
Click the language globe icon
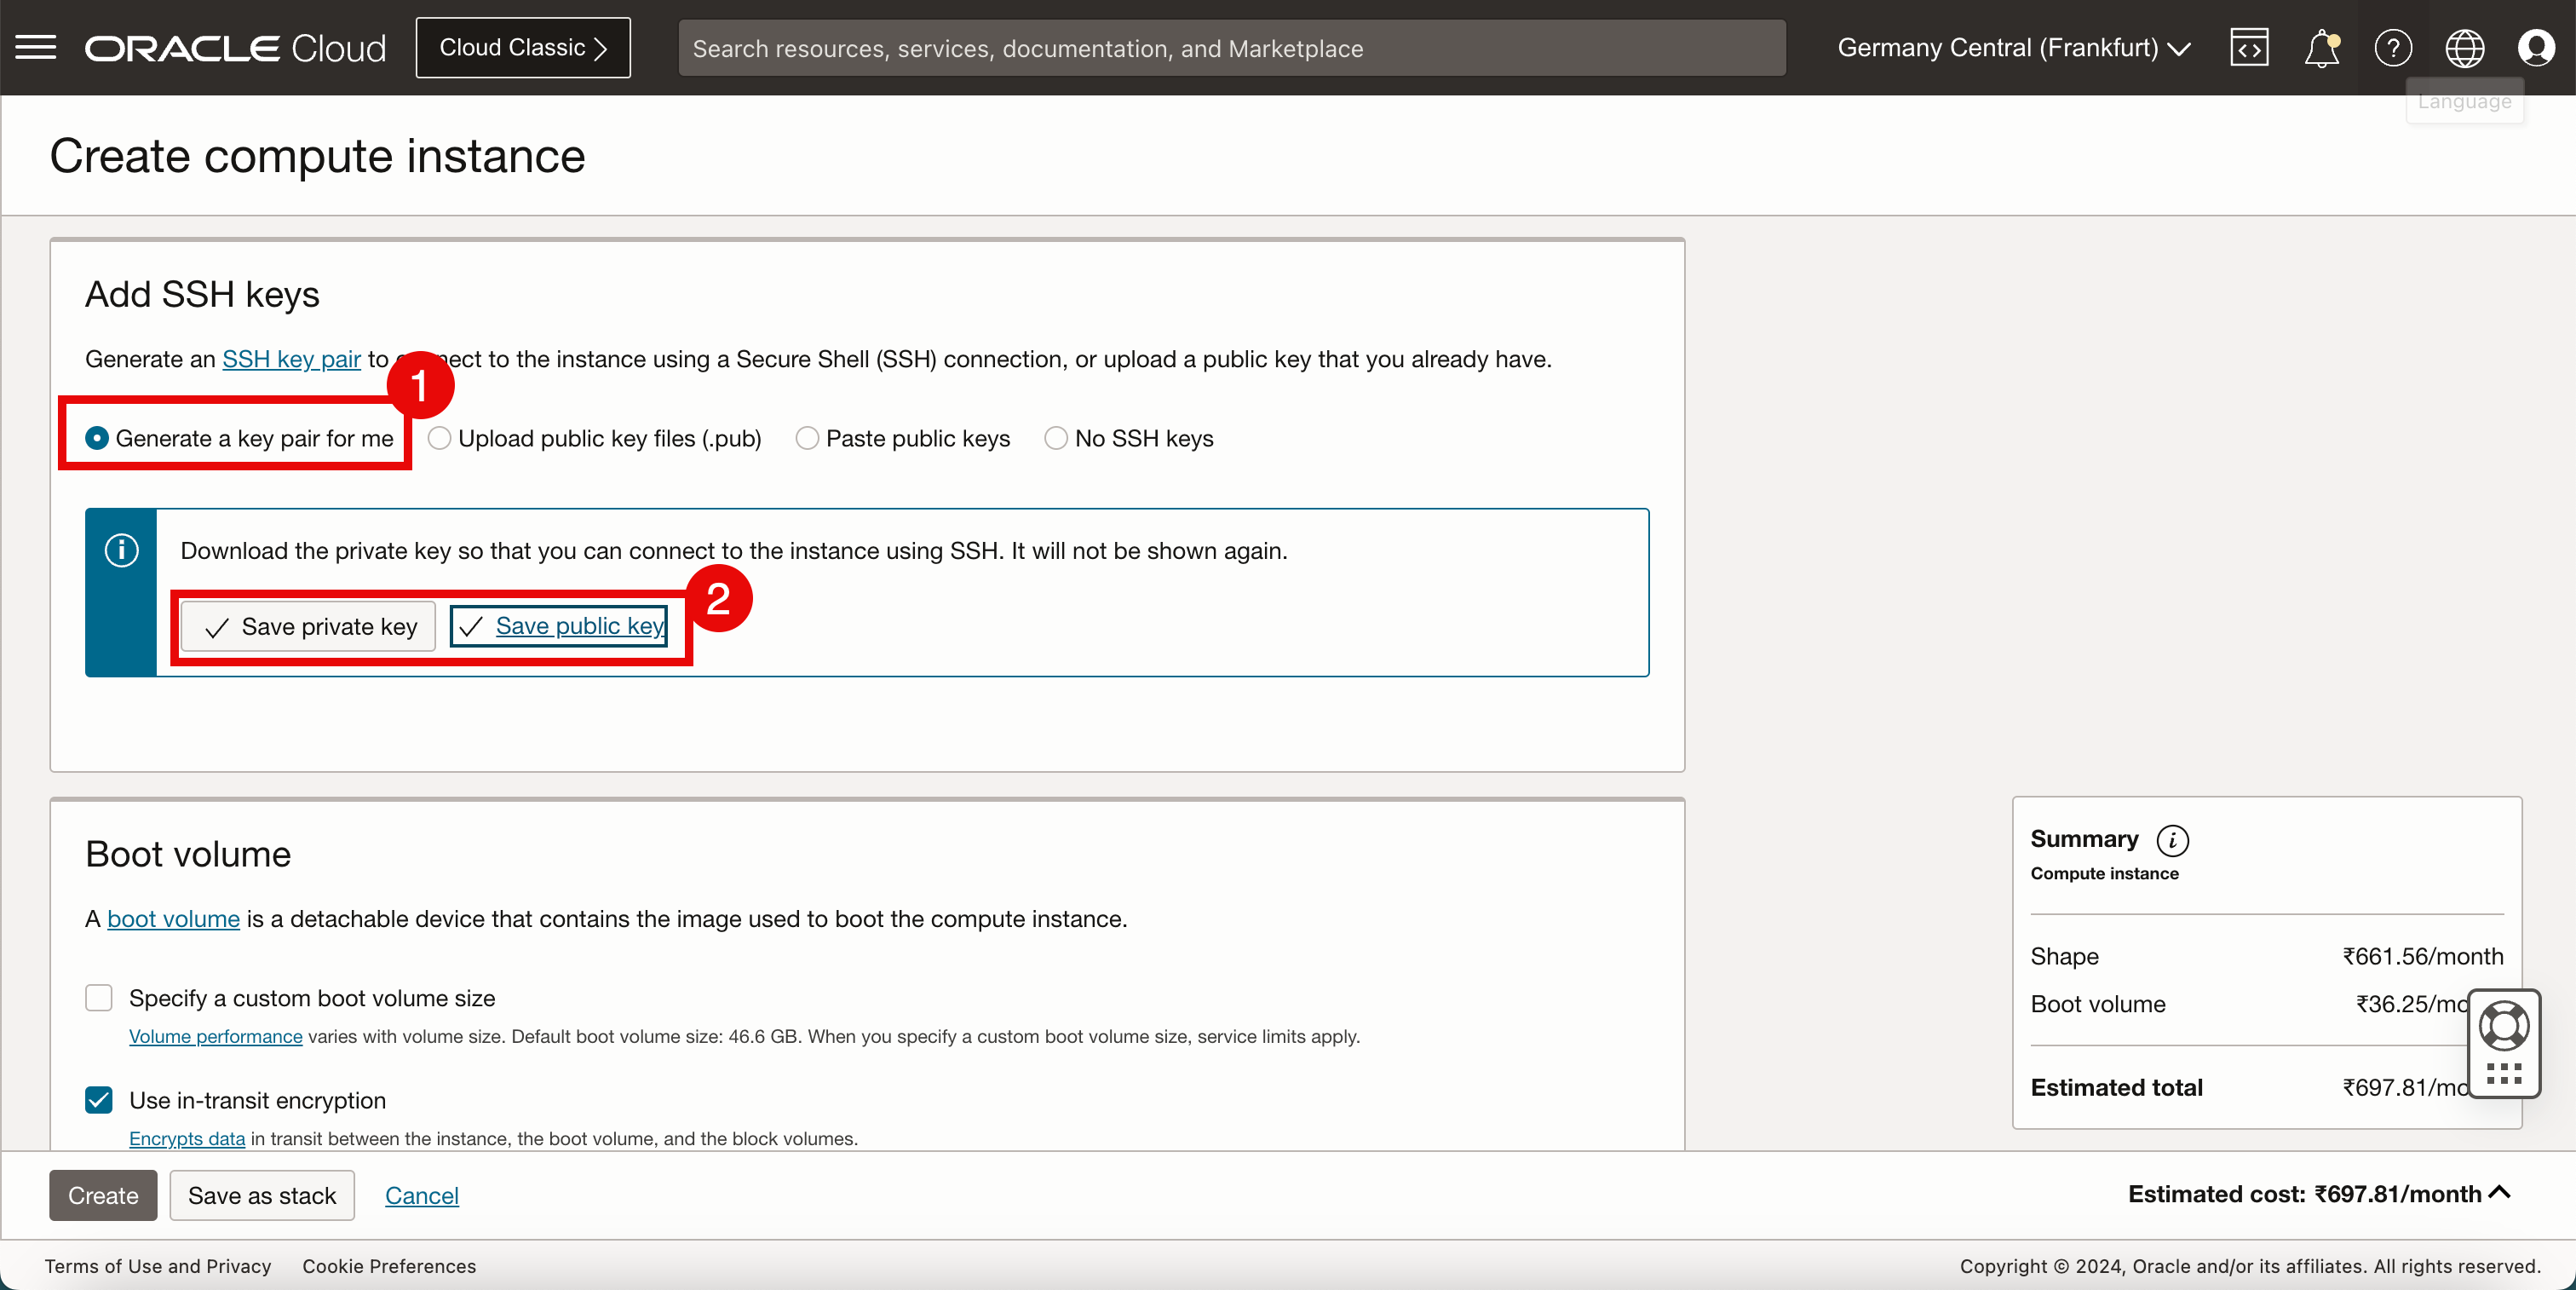(2464, 47)
